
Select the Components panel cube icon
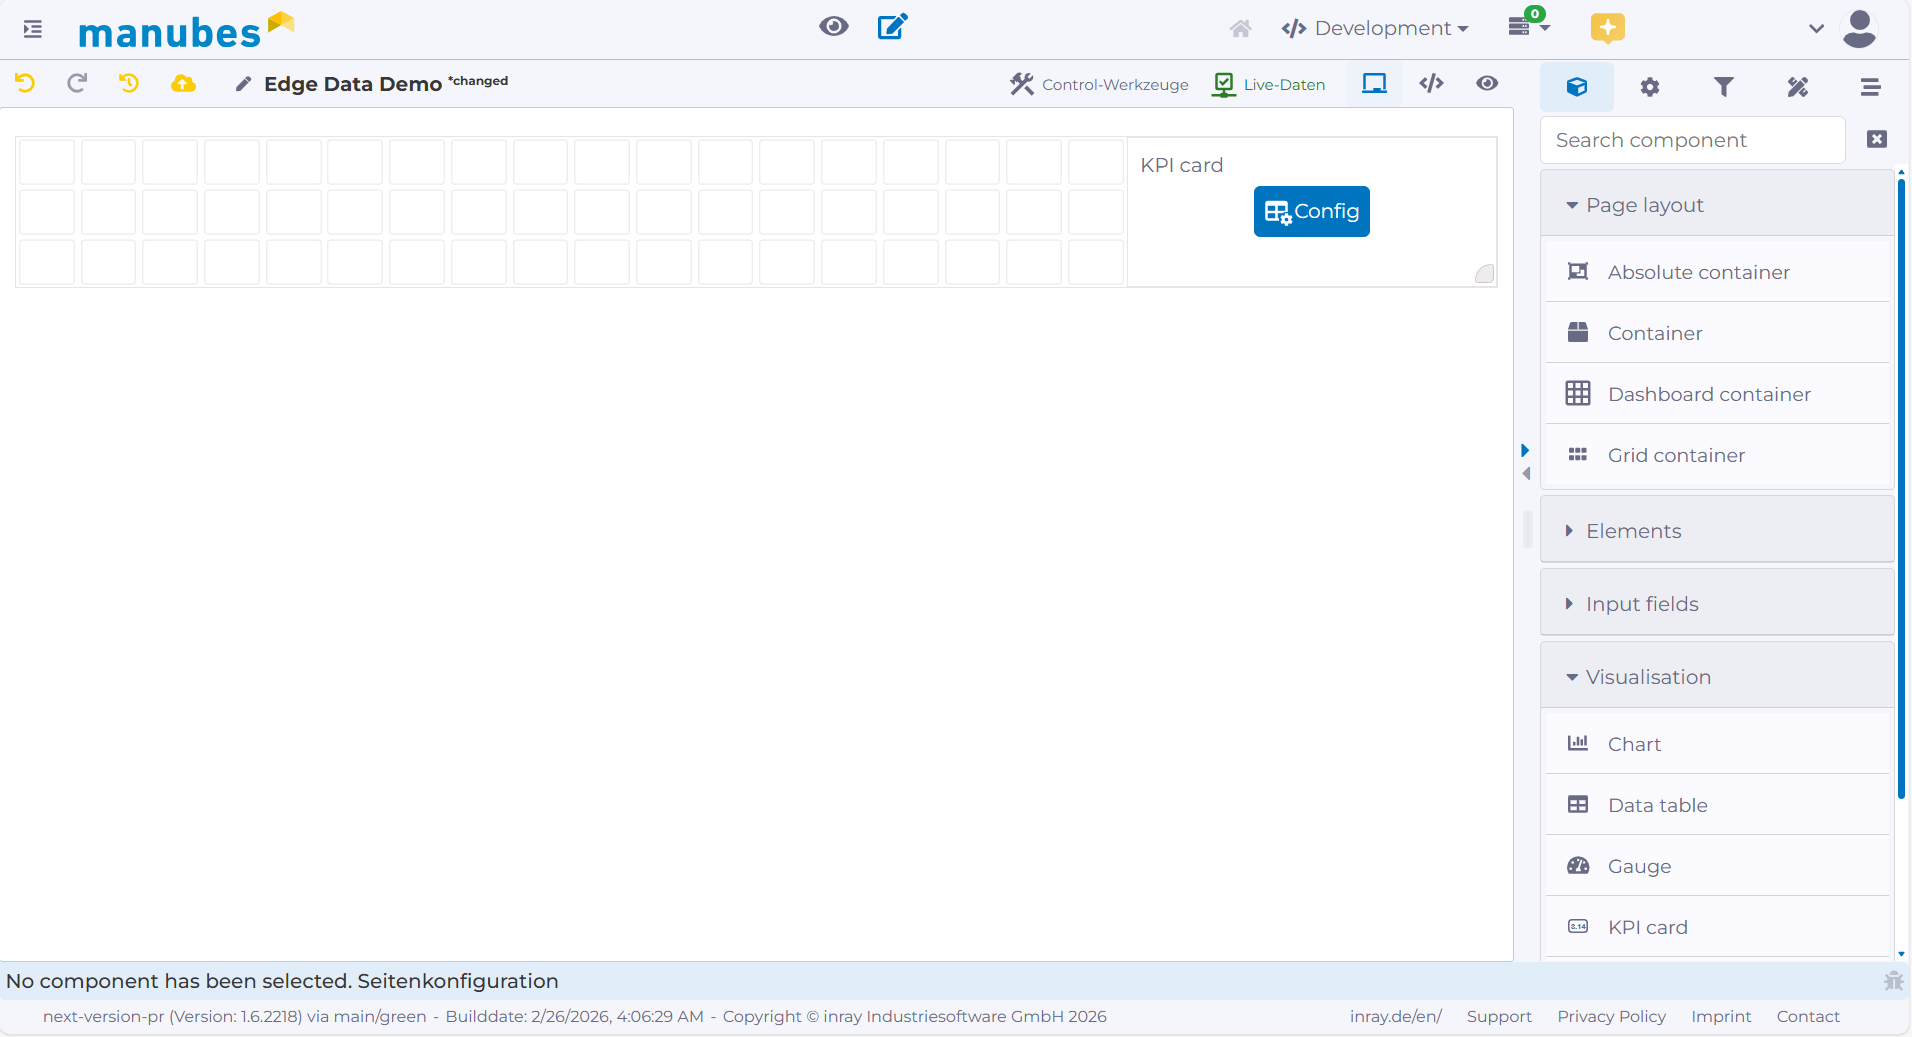tap(1578, 86)
